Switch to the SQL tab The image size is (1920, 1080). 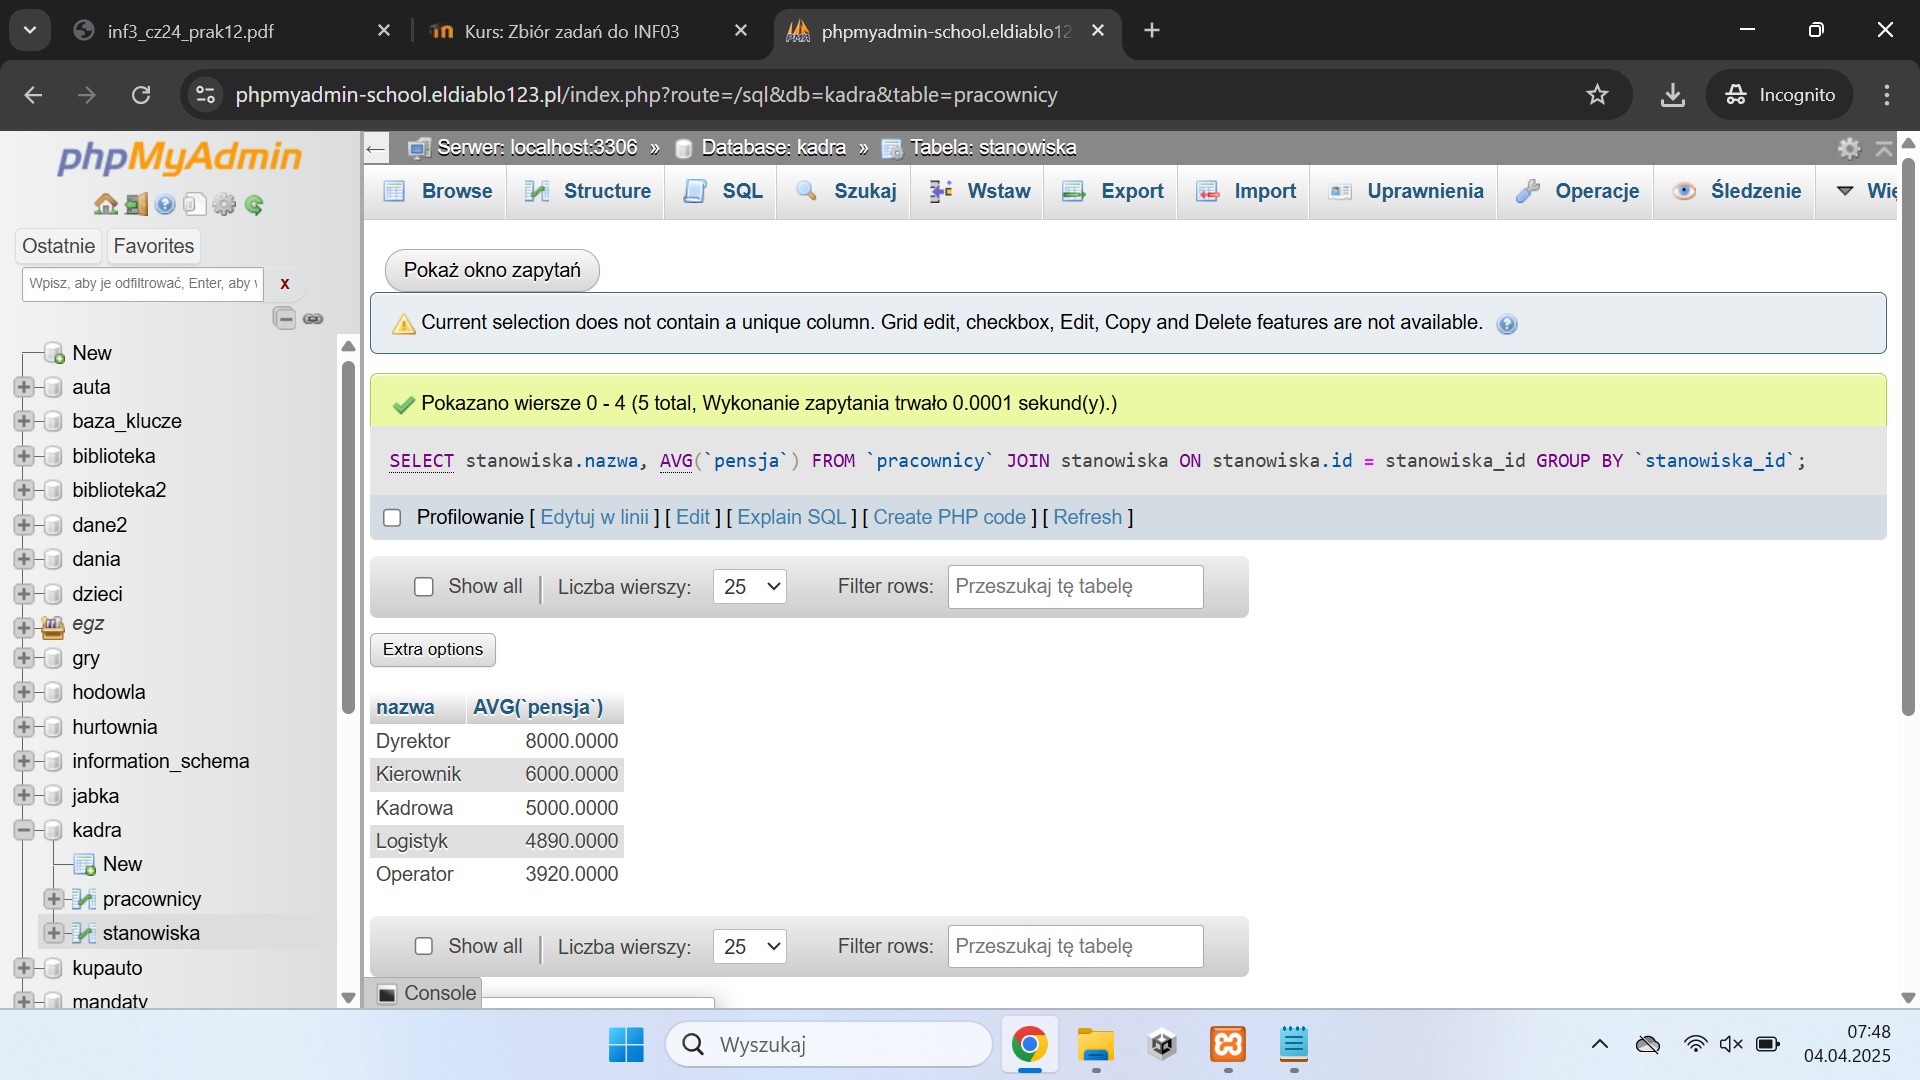coord(723,191)
